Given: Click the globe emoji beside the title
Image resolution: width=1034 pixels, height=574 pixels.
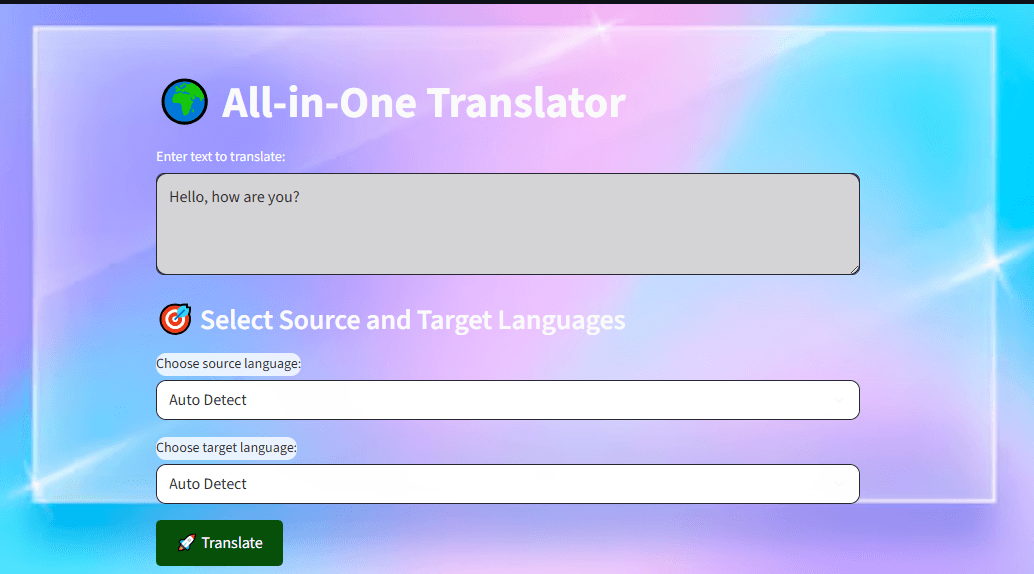Looking at the screenshot, I should (x=184, y=102).
